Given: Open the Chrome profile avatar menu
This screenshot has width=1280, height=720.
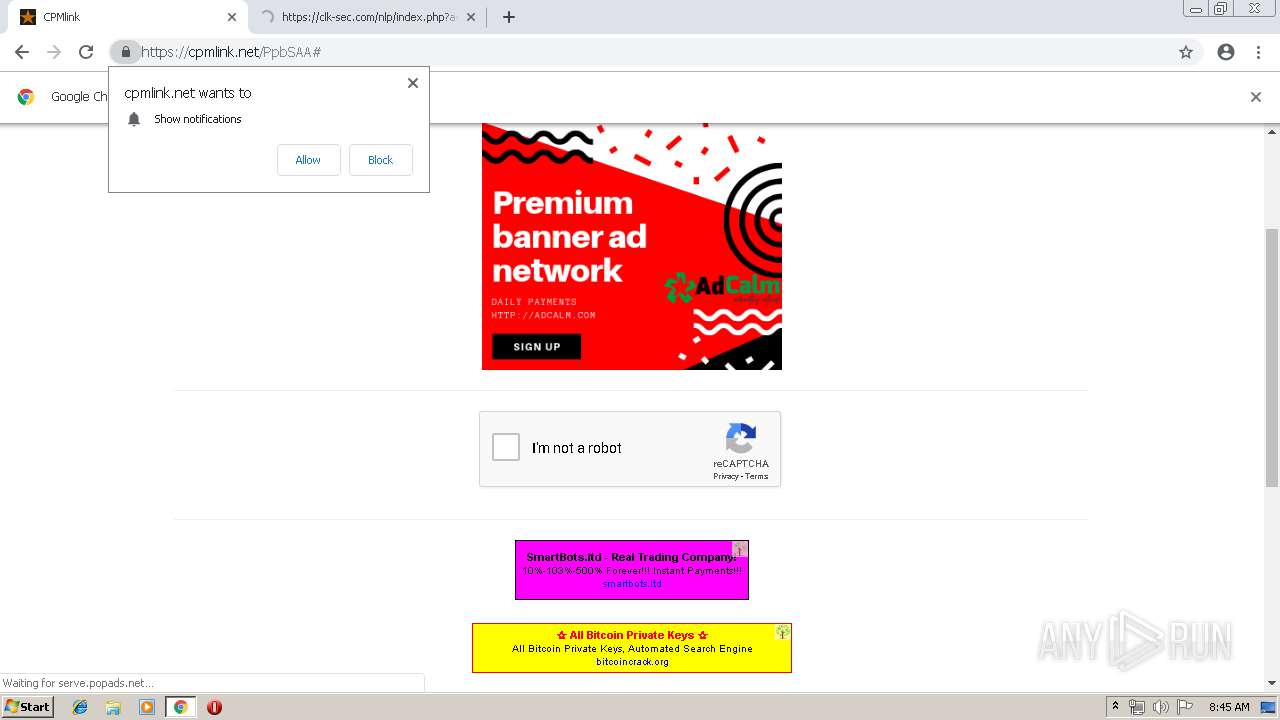Looking at the screenshot, I should 1226,52.
